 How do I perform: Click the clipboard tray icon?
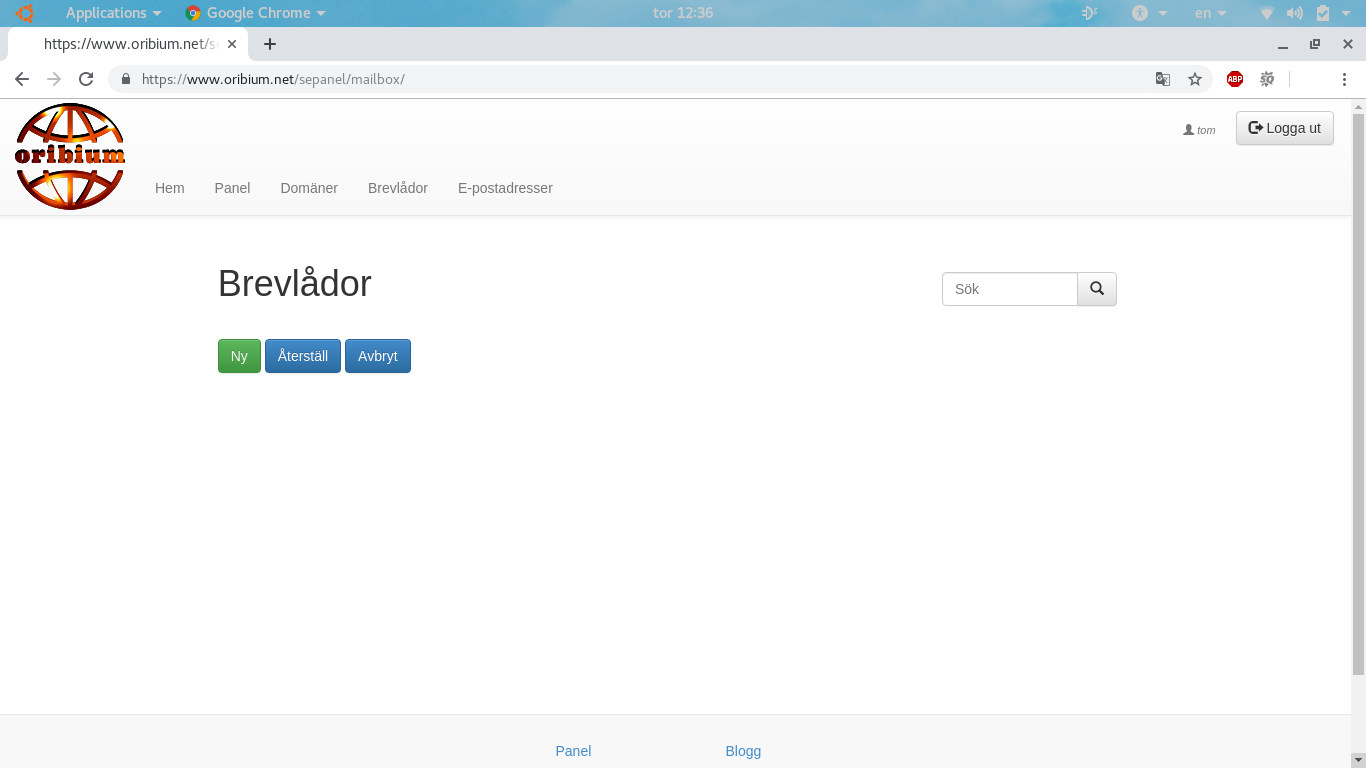(1323, 13)
